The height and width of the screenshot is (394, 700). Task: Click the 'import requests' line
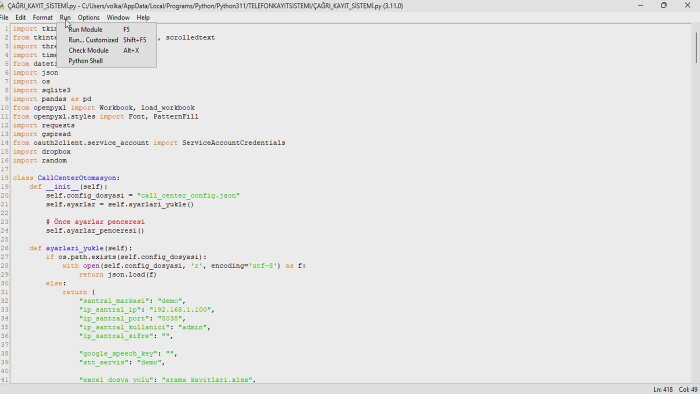44,125
